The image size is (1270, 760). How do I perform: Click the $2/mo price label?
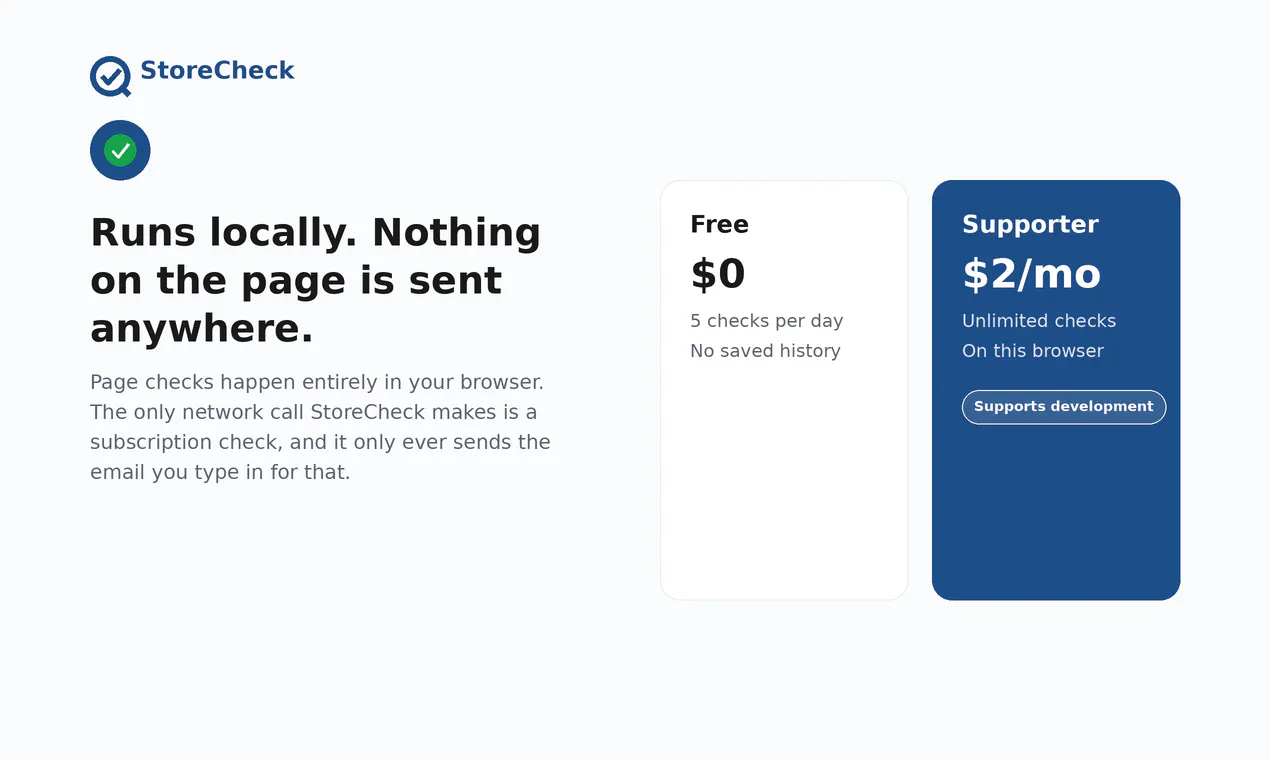[x=1031, y=274]
